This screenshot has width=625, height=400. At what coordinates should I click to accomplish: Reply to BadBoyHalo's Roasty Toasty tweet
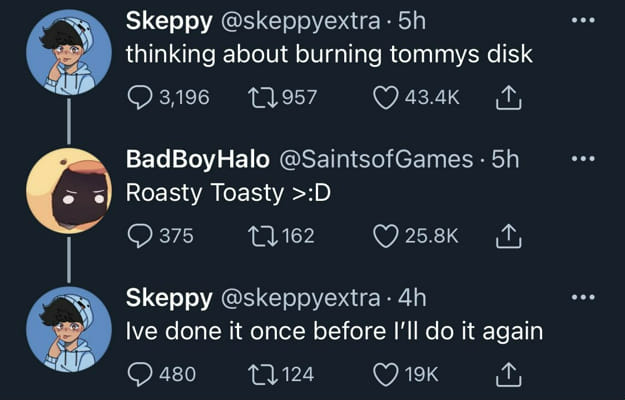click(141, 235)
